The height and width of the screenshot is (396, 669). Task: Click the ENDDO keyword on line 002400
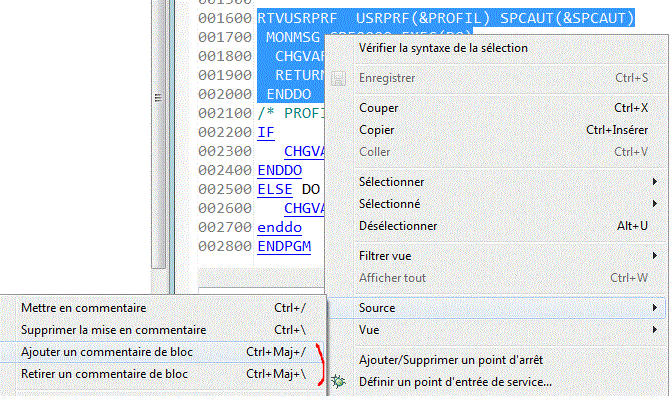[279, 170]
